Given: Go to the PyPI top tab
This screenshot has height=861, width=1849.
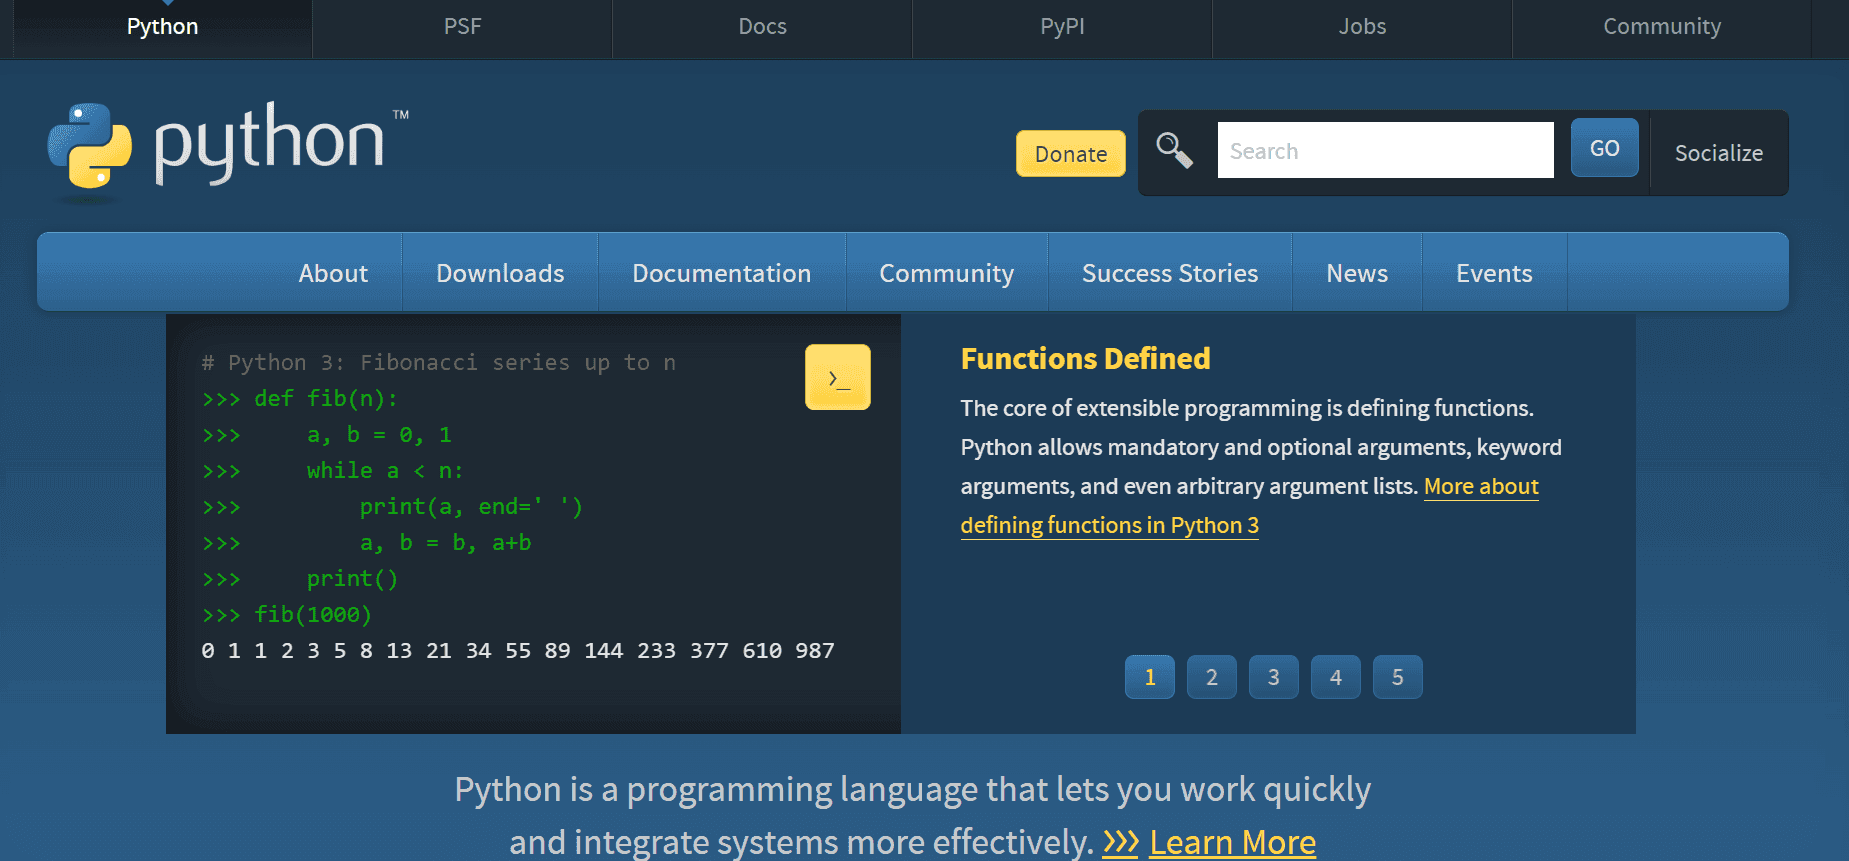Looking at the screenshot, I should pyautogui.click(x=1062, y=27).
